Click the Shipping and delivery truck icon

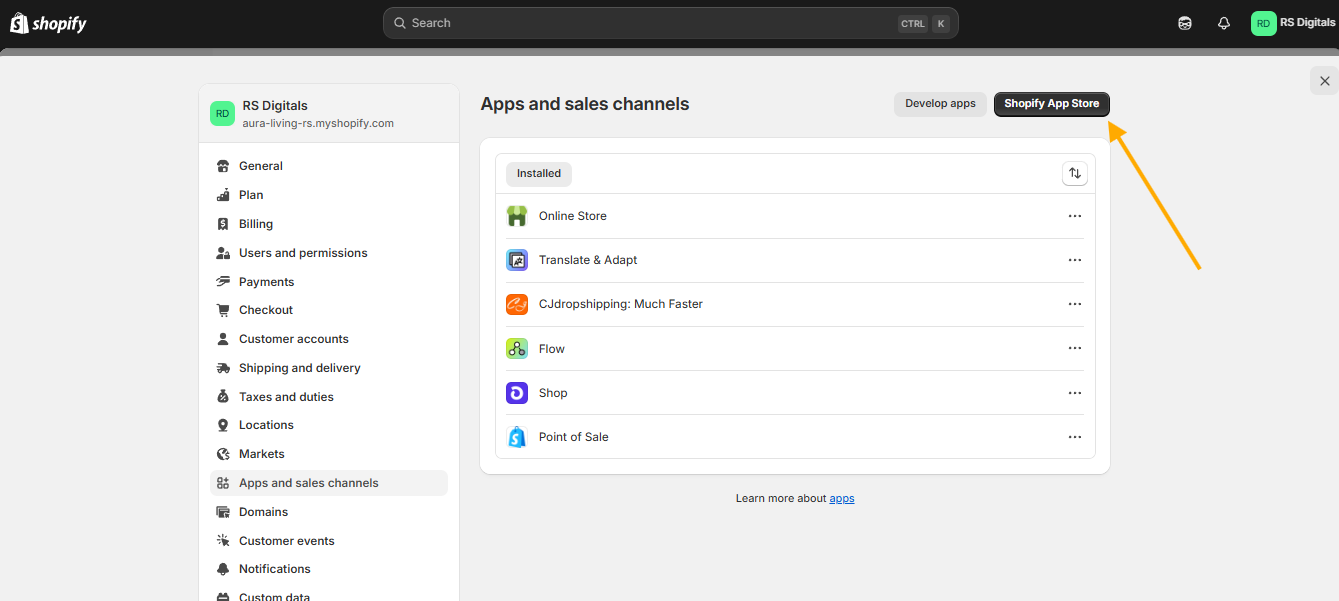(223, 368)
